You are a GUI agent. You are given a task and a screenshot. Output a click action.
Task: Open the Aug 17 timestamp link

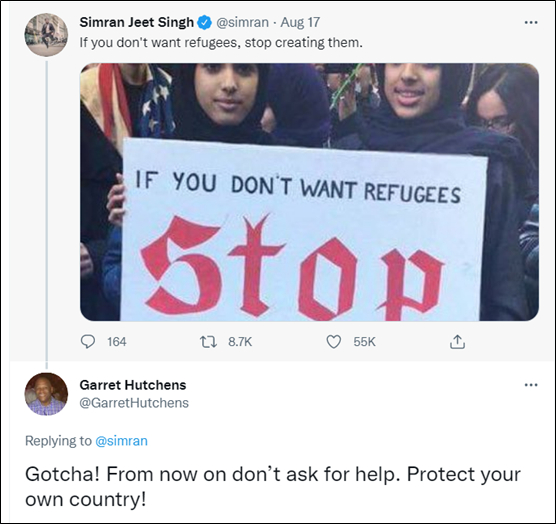pos(300,23)
